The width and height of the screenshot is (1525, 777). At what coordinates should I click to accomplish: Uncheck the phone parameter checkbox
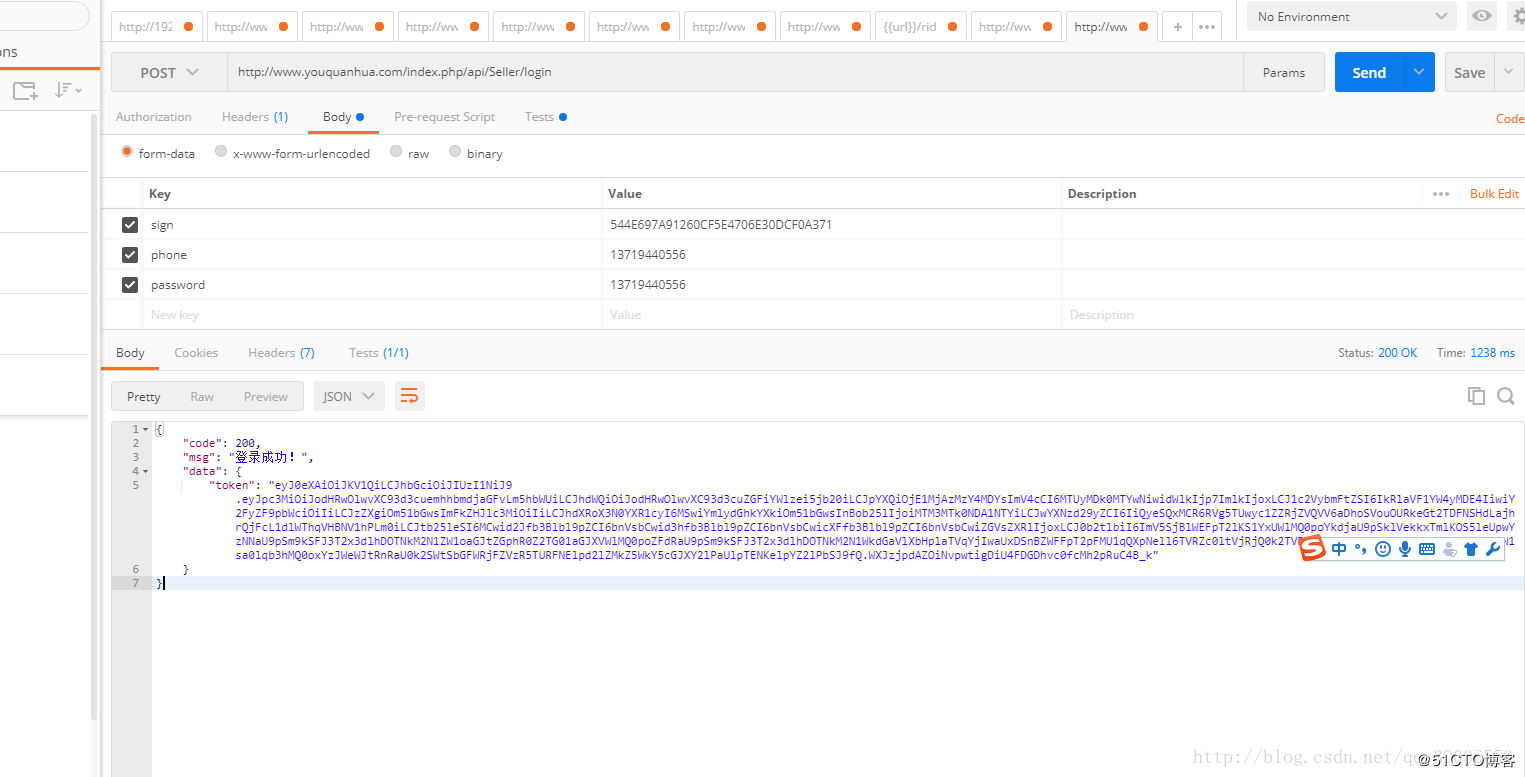[129, 255]
